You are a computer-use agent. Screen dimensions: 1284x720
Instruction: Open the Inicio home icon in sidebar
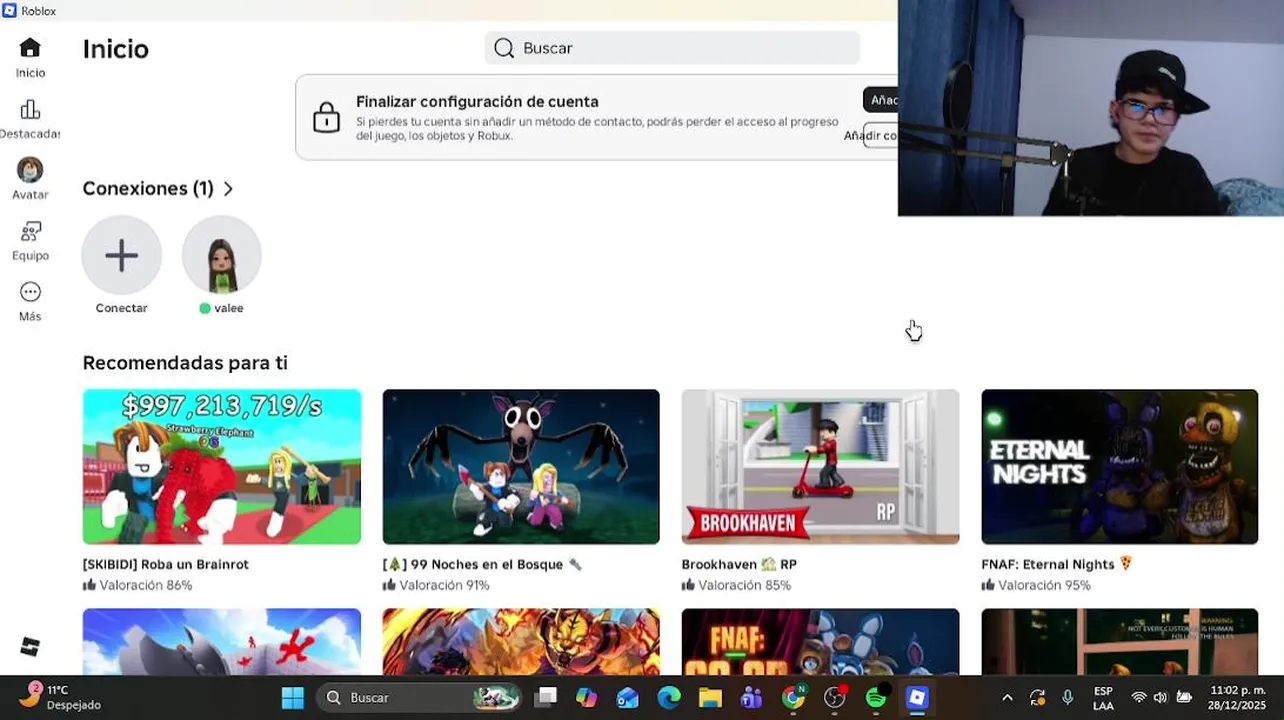[30, 48]
